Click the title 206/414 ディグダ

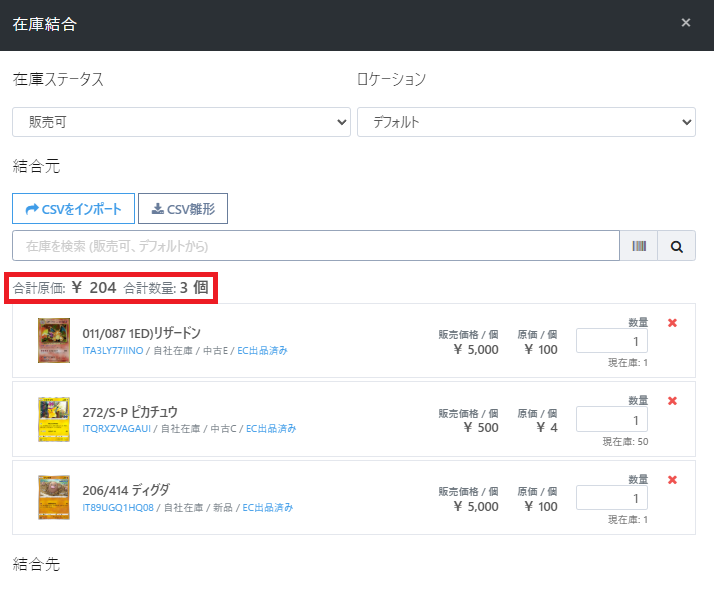tap(126, 491)
